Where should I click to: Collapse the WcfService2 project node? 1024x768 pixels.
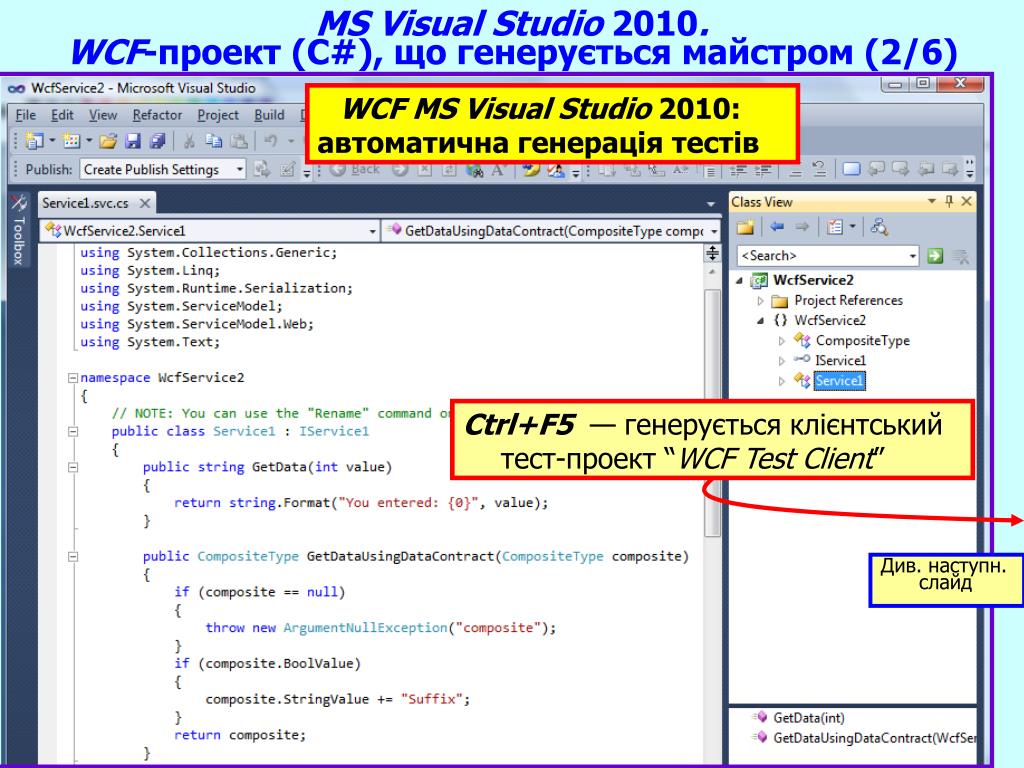click(x=739, y=281)
